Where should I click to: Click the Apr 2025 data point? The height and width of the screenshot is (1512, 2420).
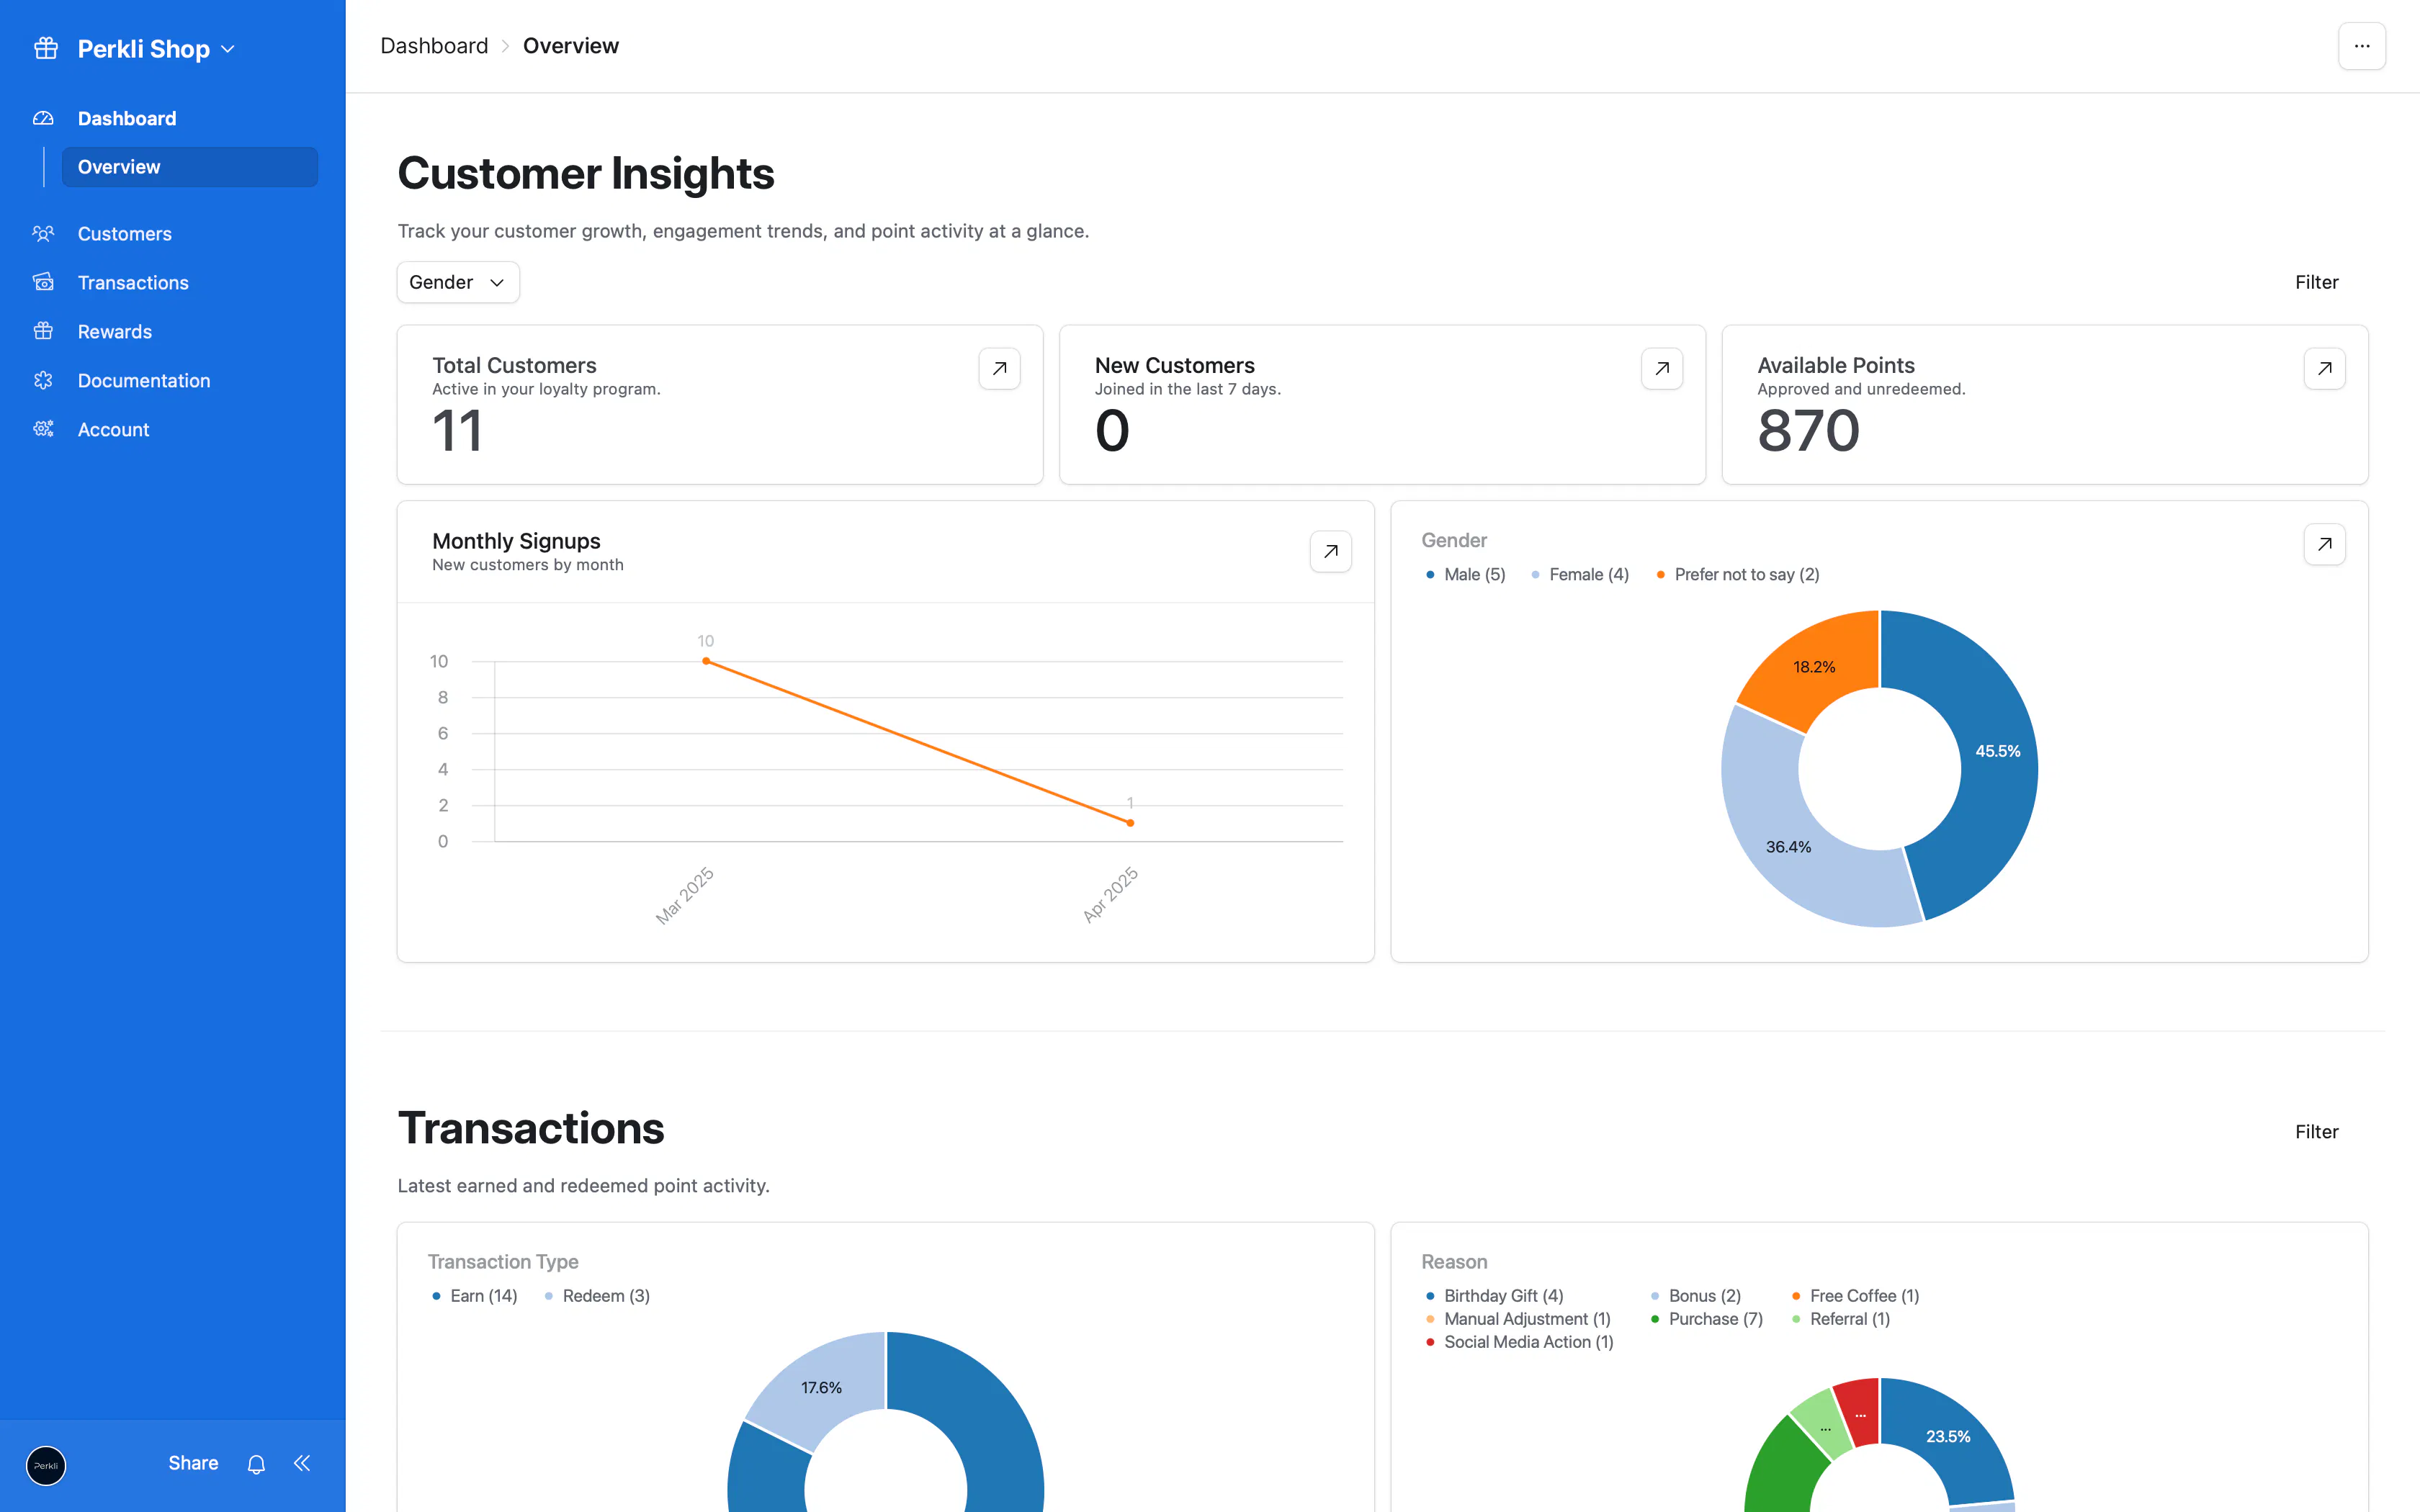[x=1130, y=823]
